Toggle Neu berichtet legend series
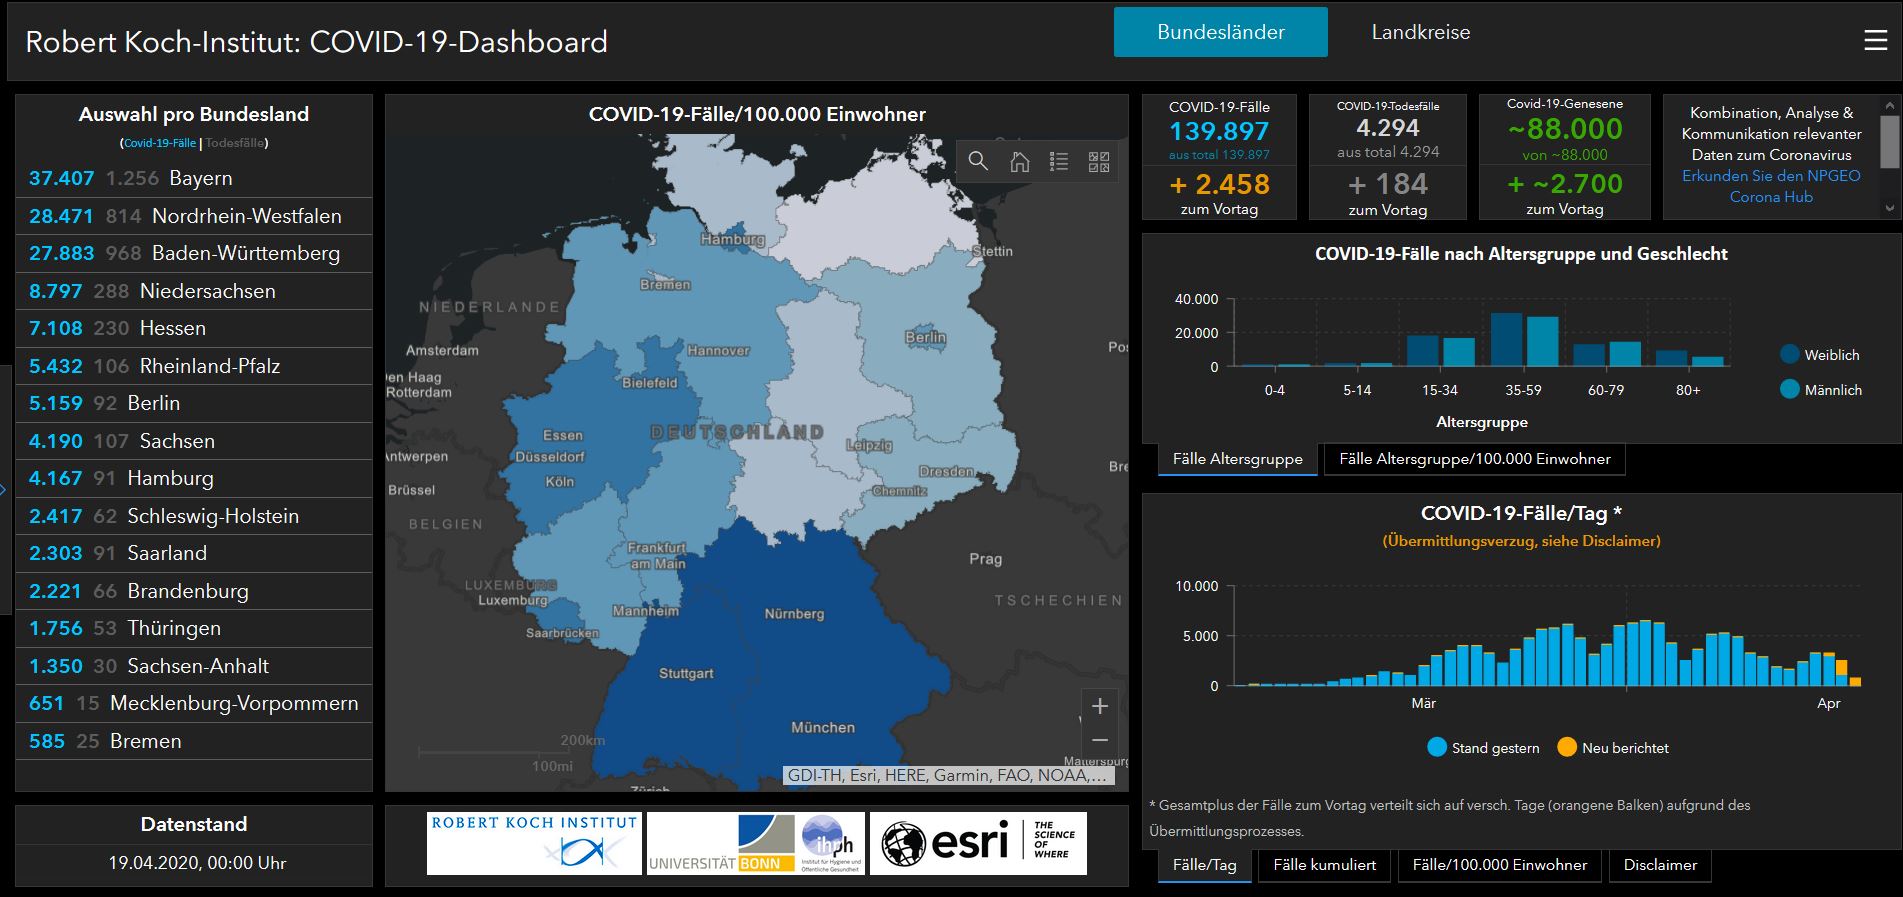 (x=1567, y=748)
